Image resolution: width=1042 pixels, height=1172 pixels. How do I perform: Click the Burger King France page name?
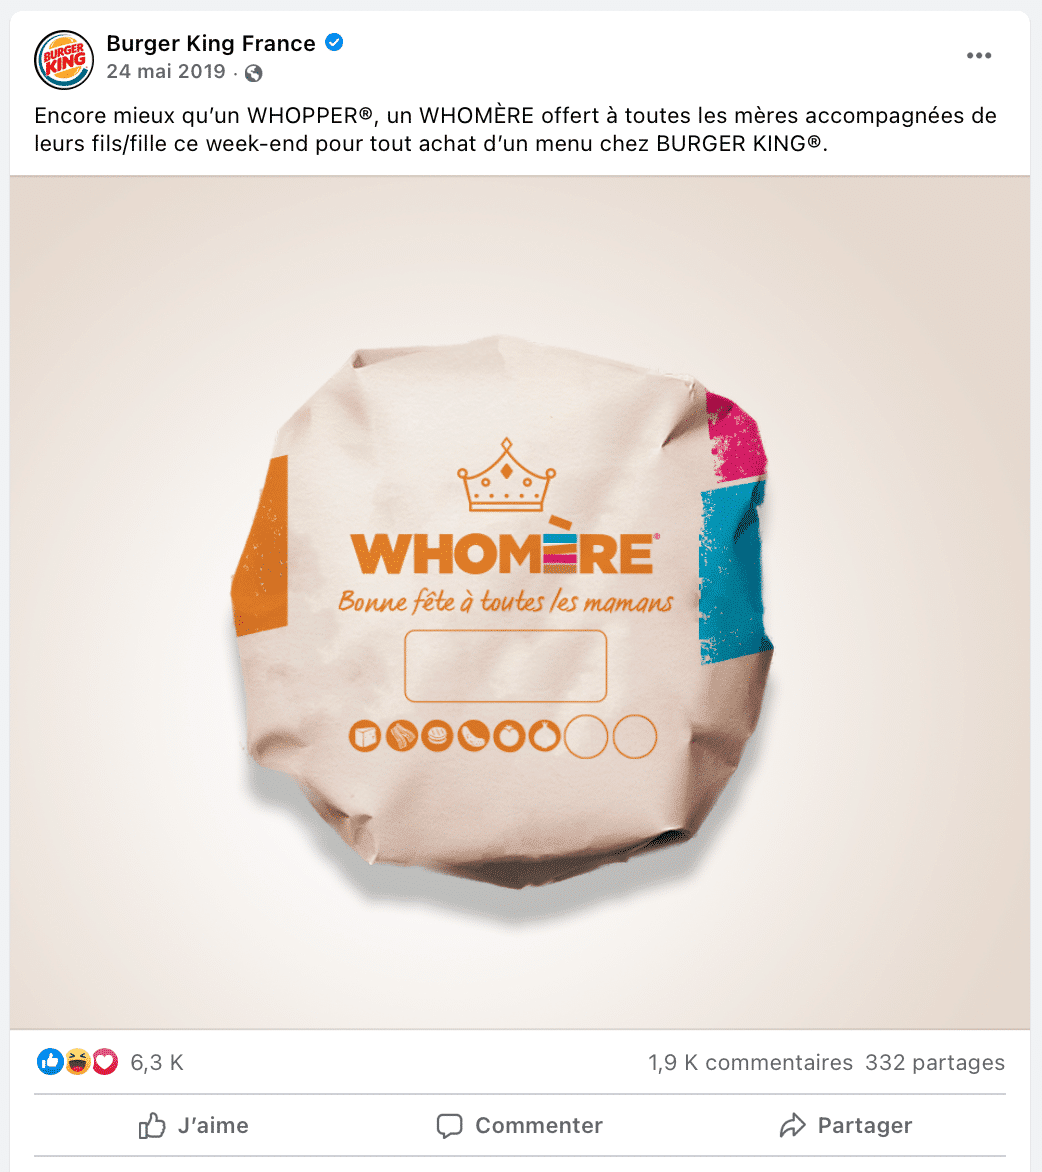pos(211,43)
